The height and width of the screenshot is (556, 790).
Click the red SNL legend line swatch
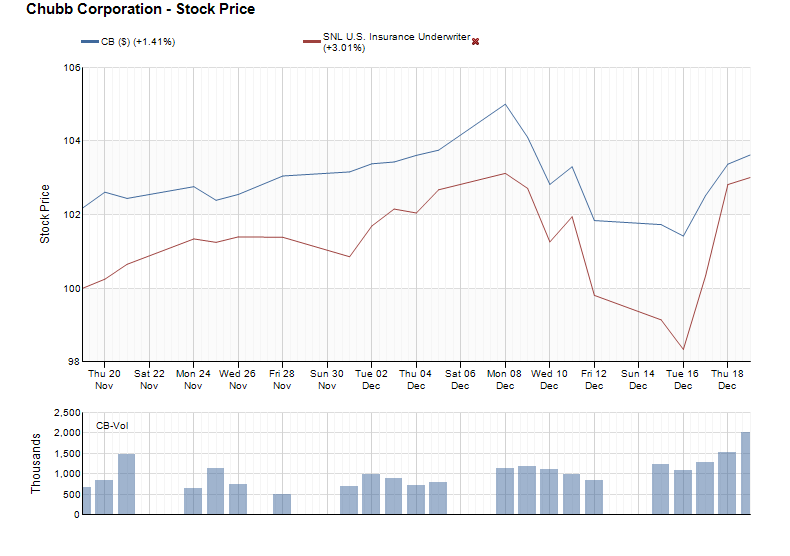(x=311, y=42)
